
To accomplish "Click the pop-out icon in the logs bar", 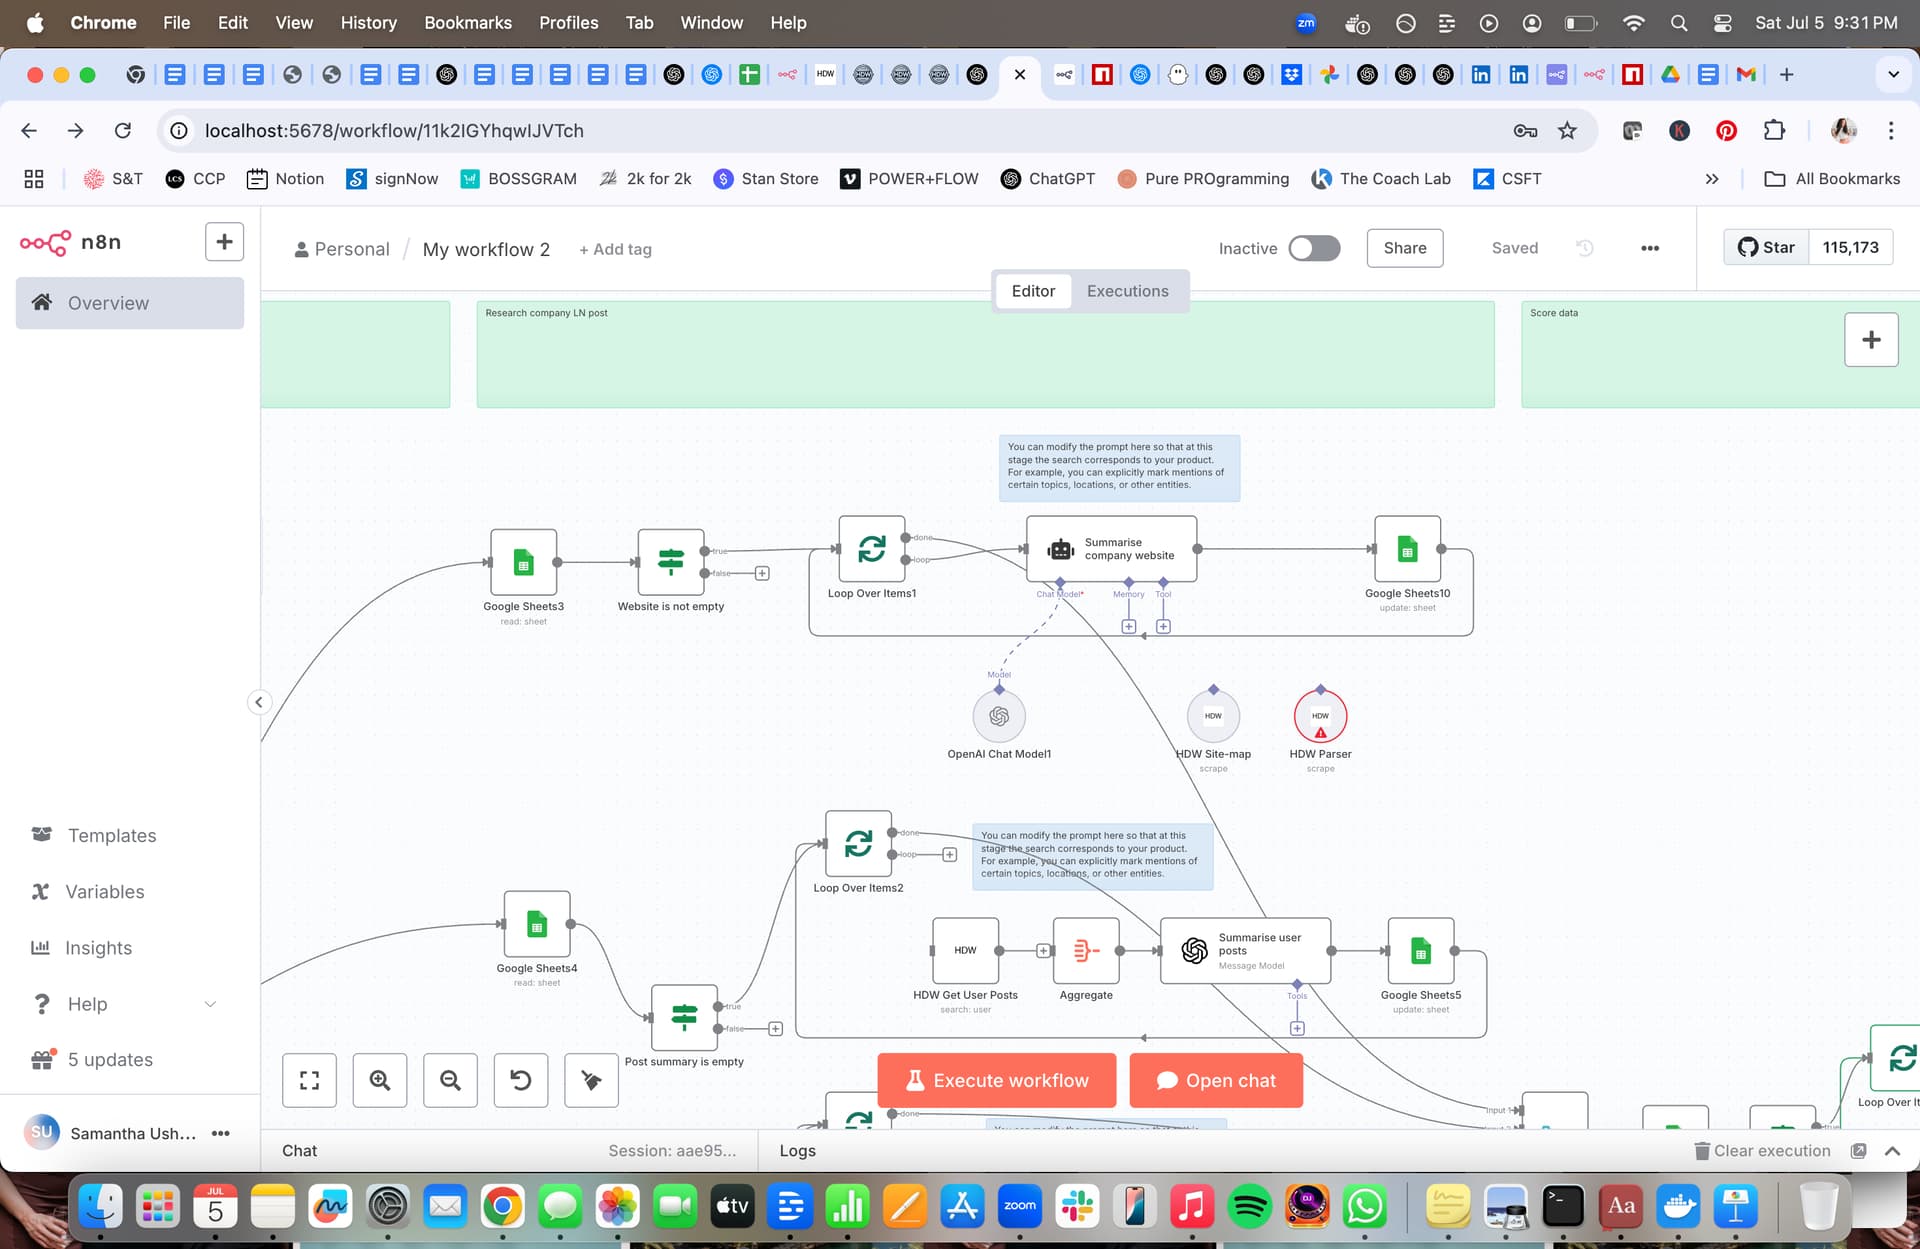I will (1859, 1151).
